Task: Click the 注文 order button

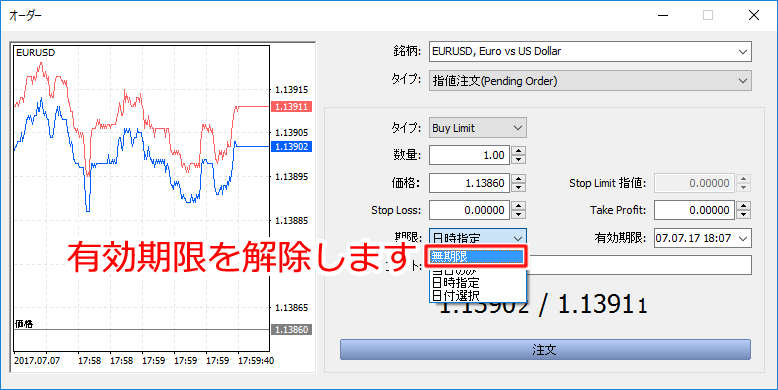Action: tap(545, 350)
